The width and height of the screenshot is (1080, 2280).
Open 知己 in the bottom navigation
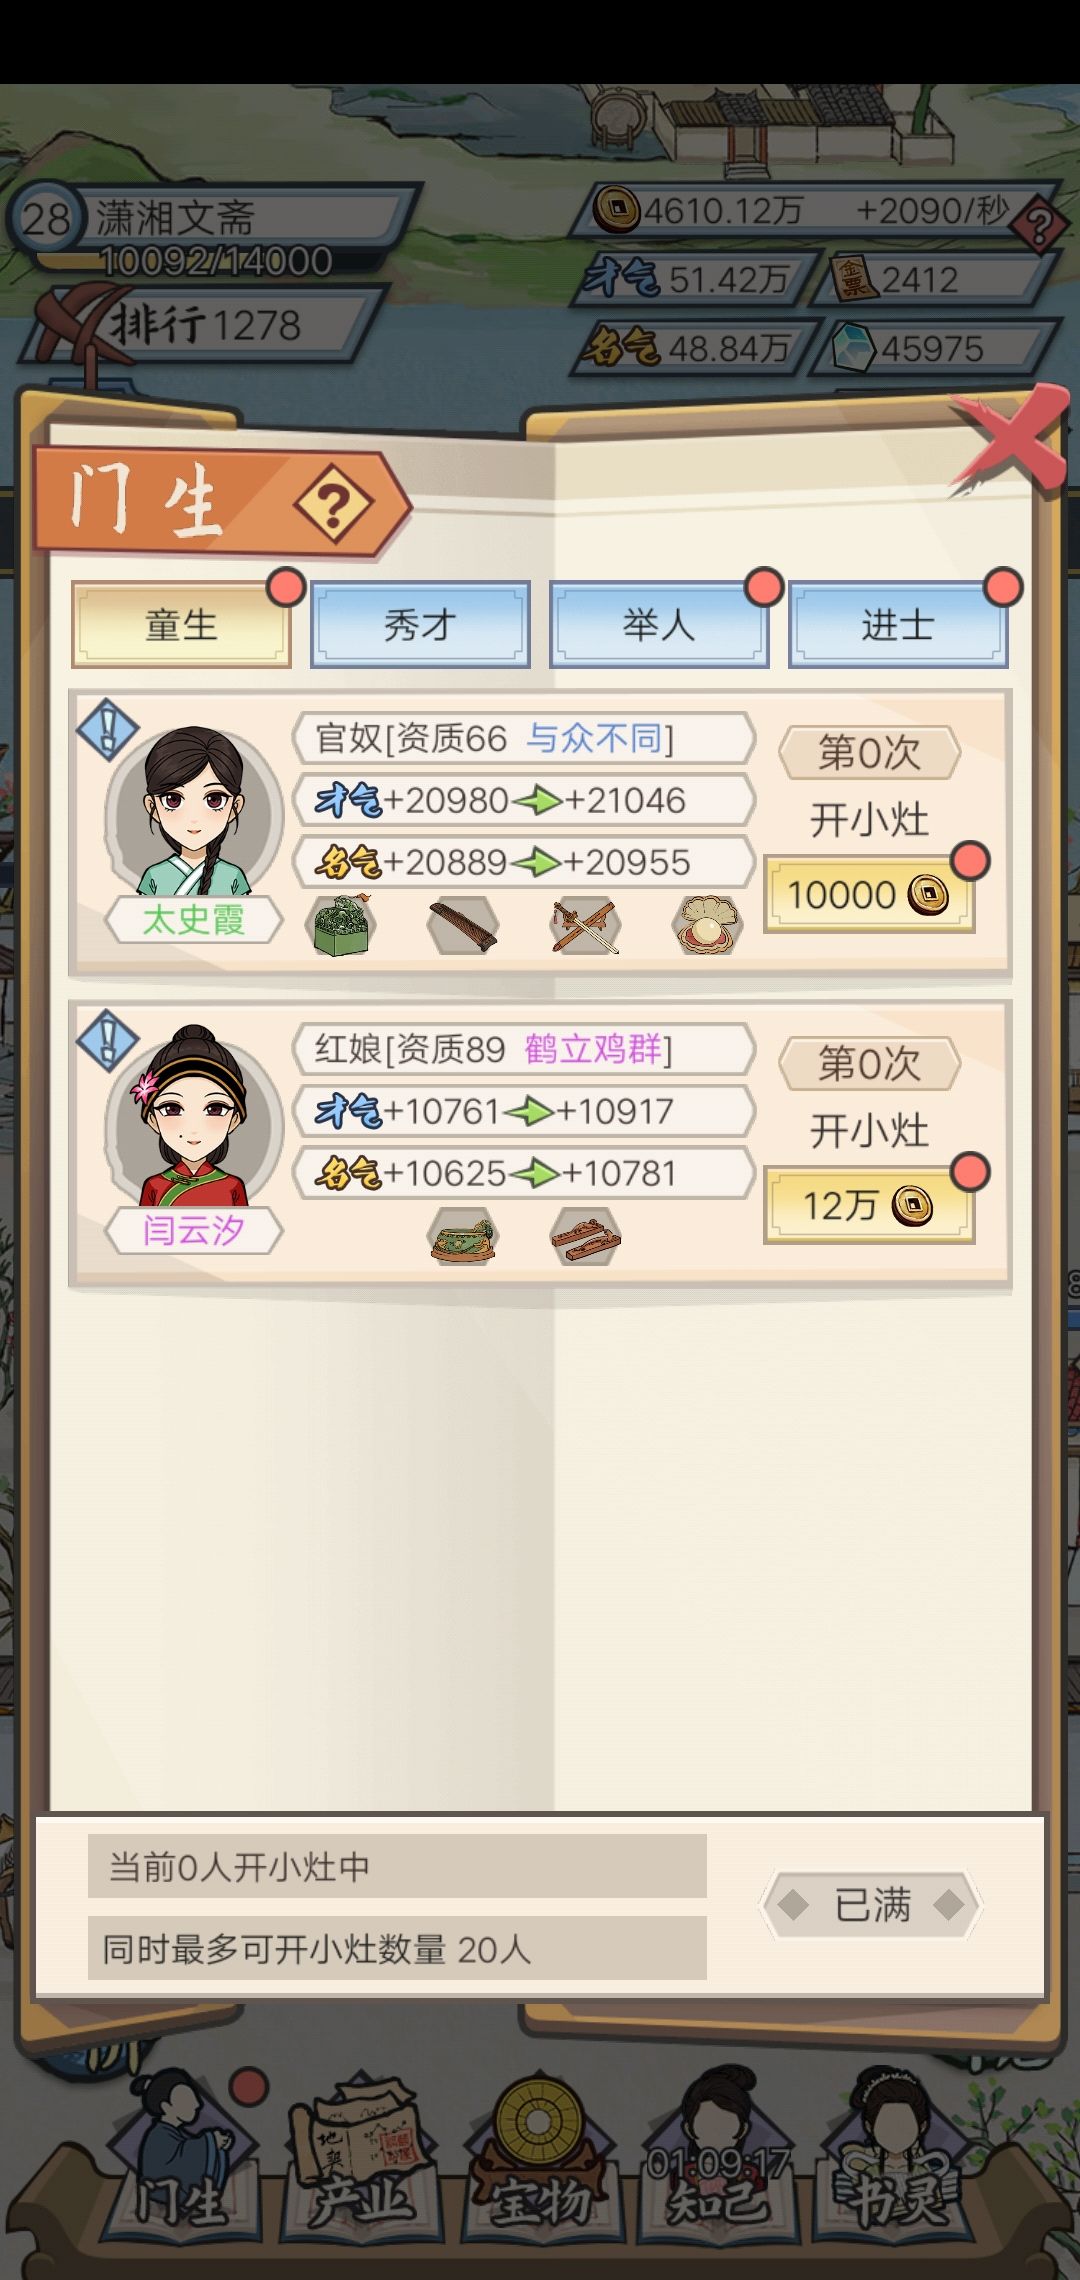[x=716, y=2158]
